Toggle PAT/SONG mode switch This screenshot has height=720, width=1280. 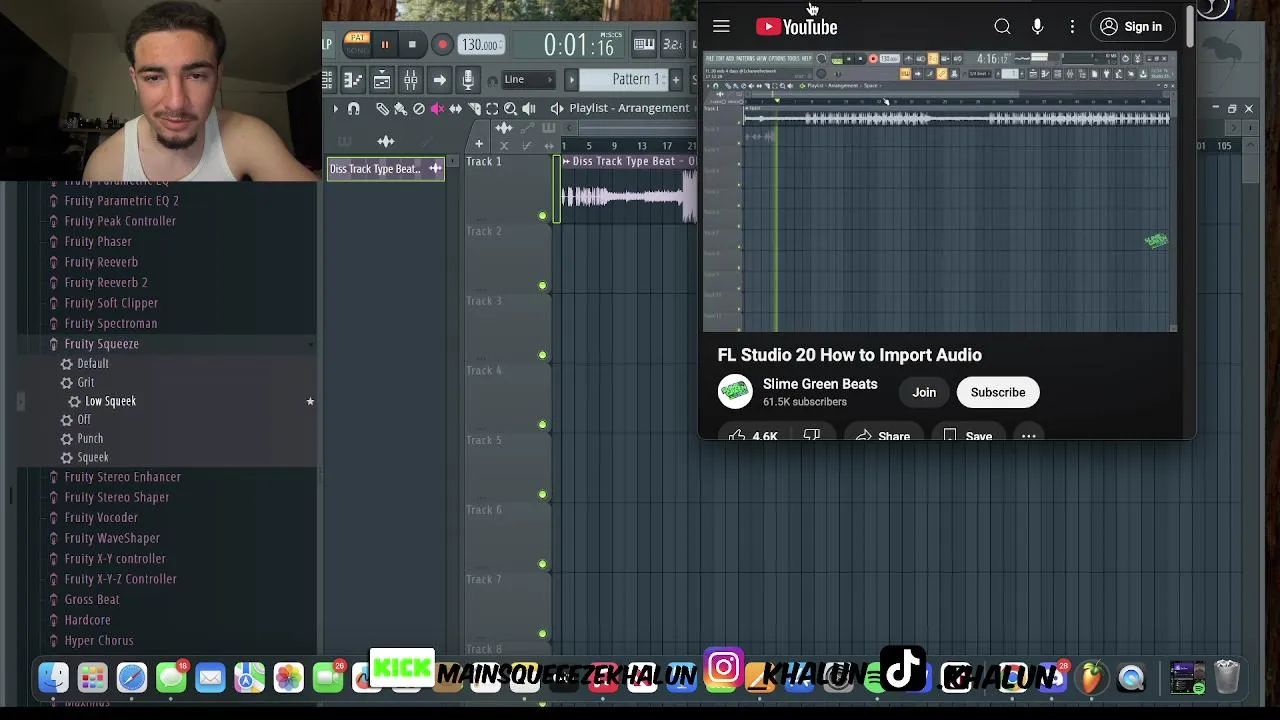click(357, 44)
